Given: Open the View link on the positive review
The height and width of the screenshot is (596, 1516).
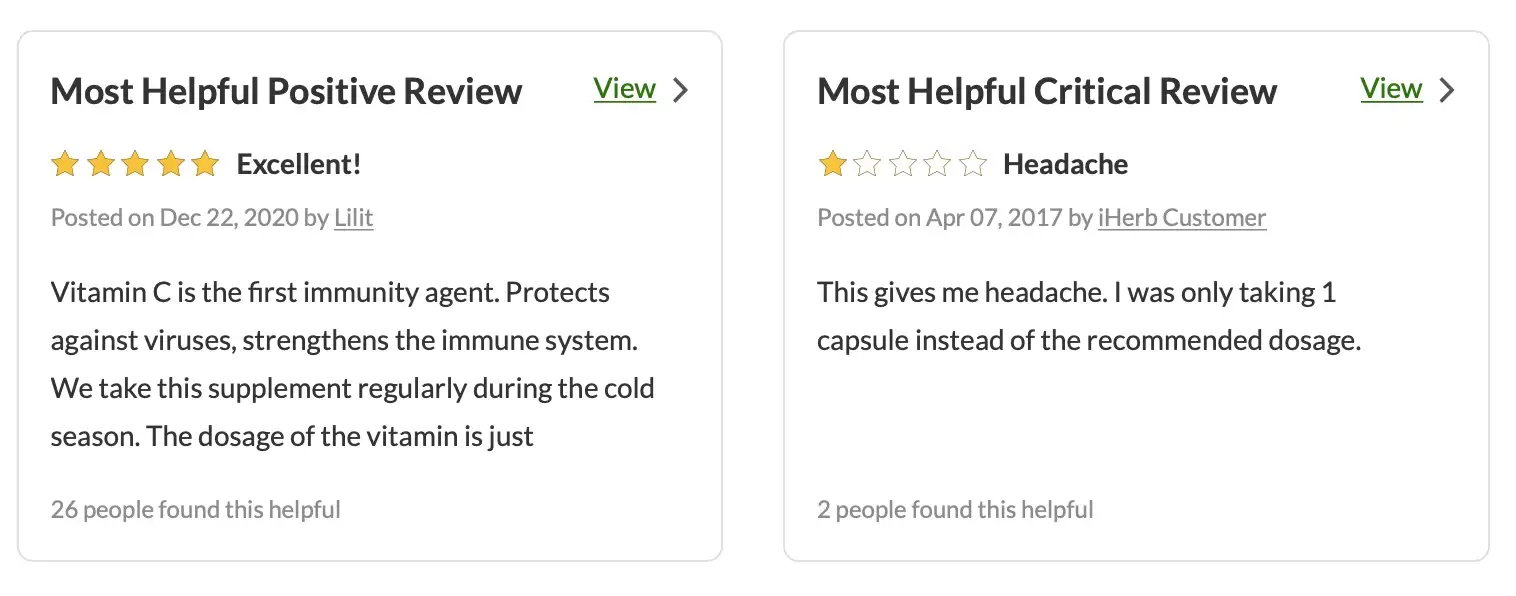Looking at the screenshot, I should (624, 88).
